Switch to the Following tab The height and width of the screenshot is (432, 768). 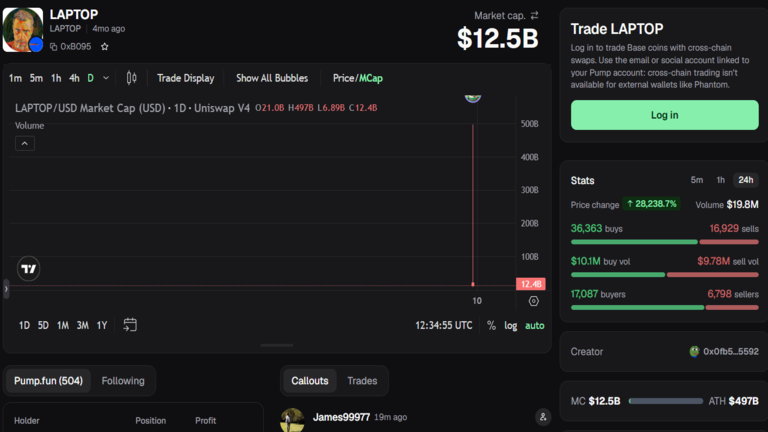click(x=123, y=381)
